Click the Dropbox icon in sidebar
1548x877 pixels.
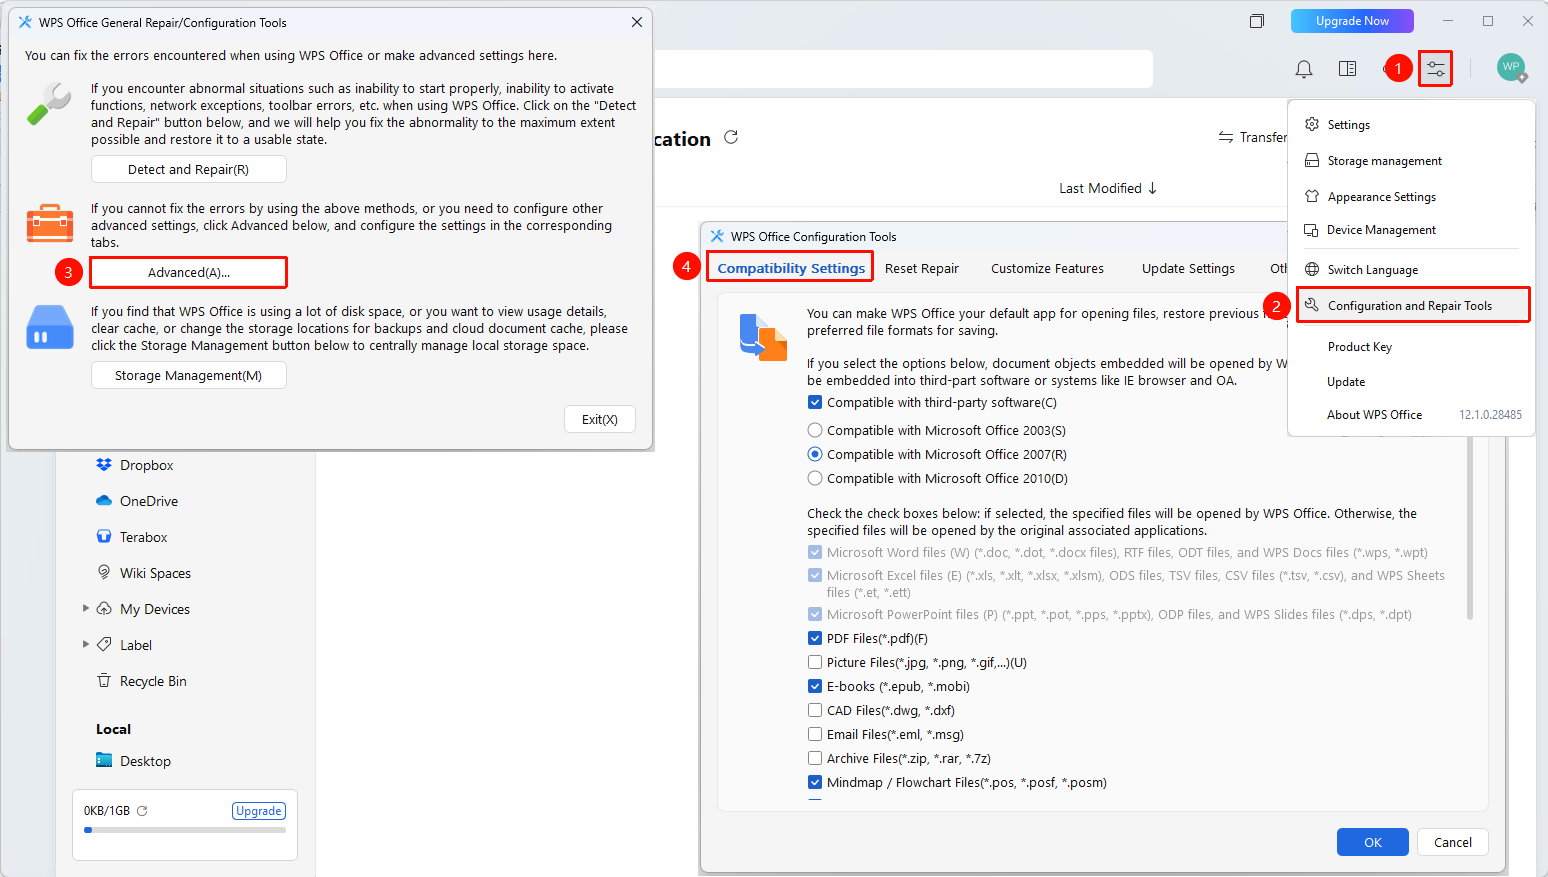(x=104, y=465)
